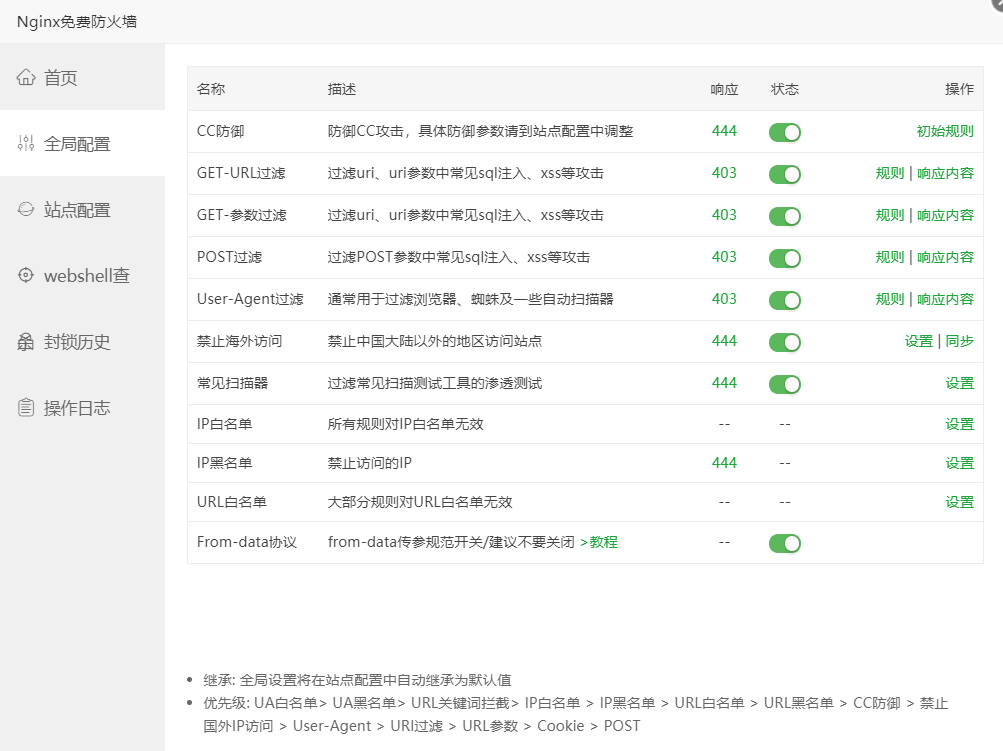Image resolution: width=1003 pixels, height=751 pixels.
Task: Open 设置 for IP黑名单
Action: coord(960,463)
